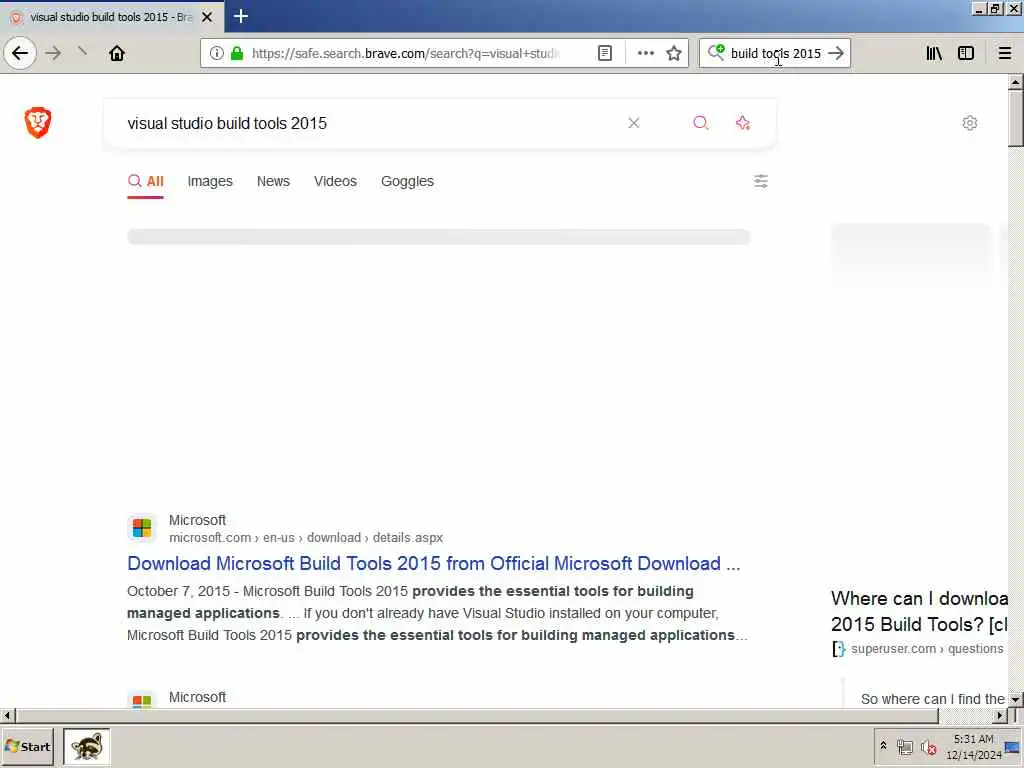Click the horizontal scrollbar right arrow
The width and height of the screenshot is (1024, 768).
[999, 716]
